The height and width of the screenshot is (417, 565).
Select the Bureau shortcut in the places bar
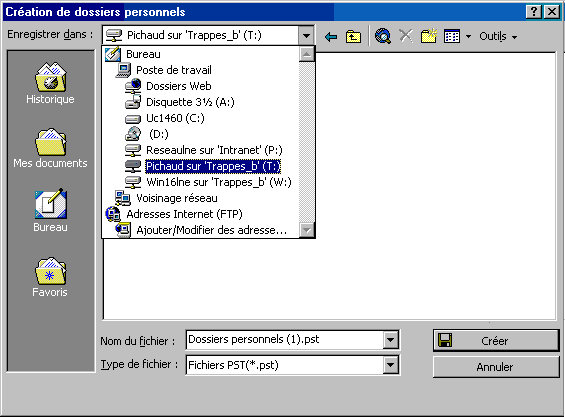coord(50,211)
